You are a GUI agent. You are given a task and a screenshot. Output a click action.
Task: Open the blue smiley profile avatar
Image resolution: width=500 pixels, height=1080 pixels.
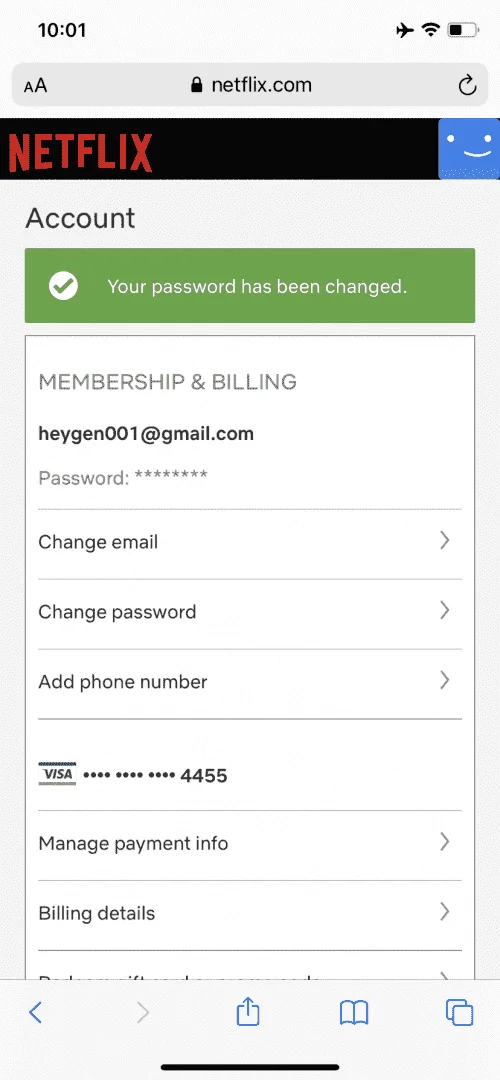pos(469,149)
